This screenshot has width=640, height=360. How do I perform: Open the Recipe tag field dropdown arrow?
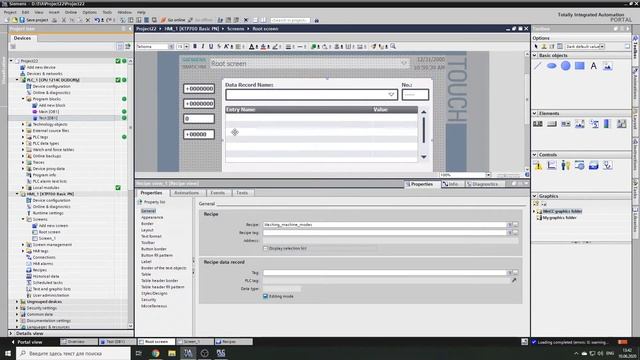tap(509, 233)
